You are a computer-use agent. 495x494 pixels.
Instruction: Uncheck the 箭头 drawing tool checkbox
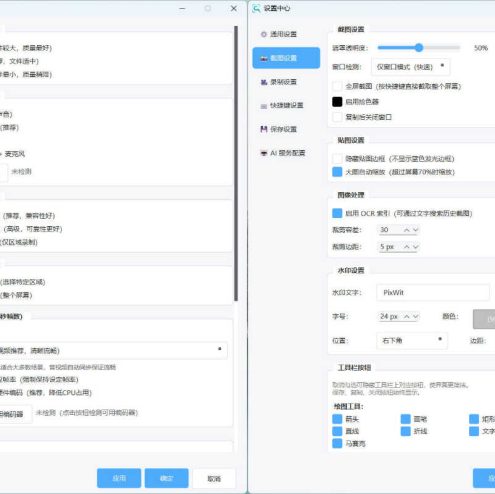pyautogui.click(x=337, y=419)
